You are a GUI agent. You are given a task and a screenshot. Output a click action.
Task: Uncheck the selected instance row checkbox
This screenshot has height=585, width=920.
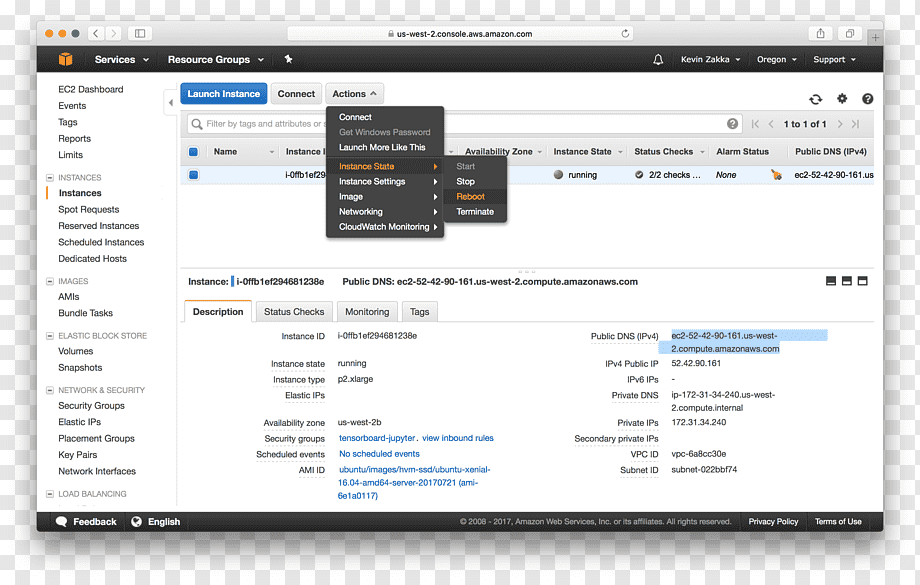(x=193, y=175)
